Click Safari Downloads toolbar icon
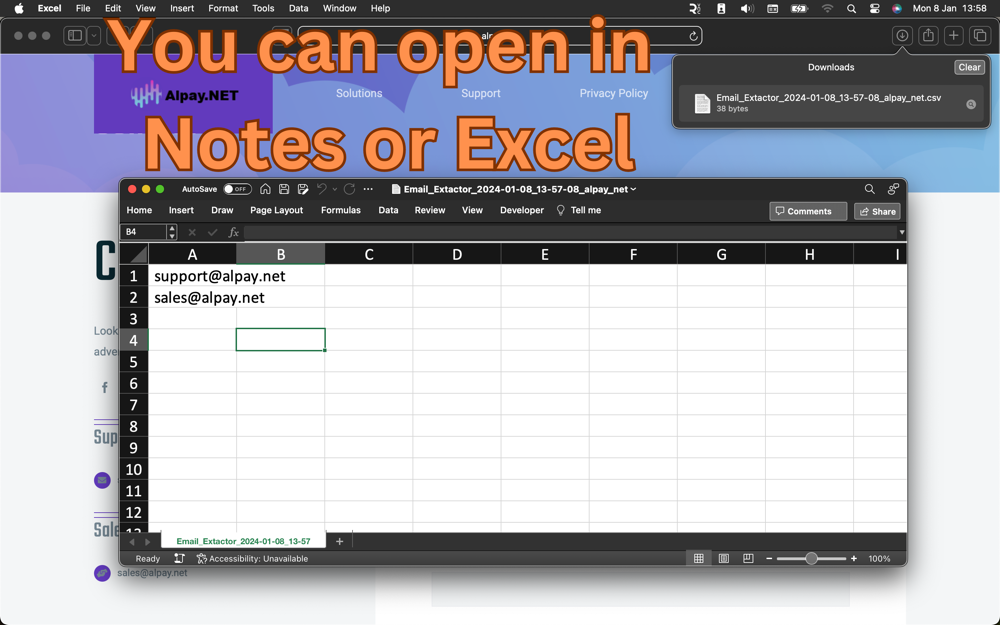 [902, 36]
